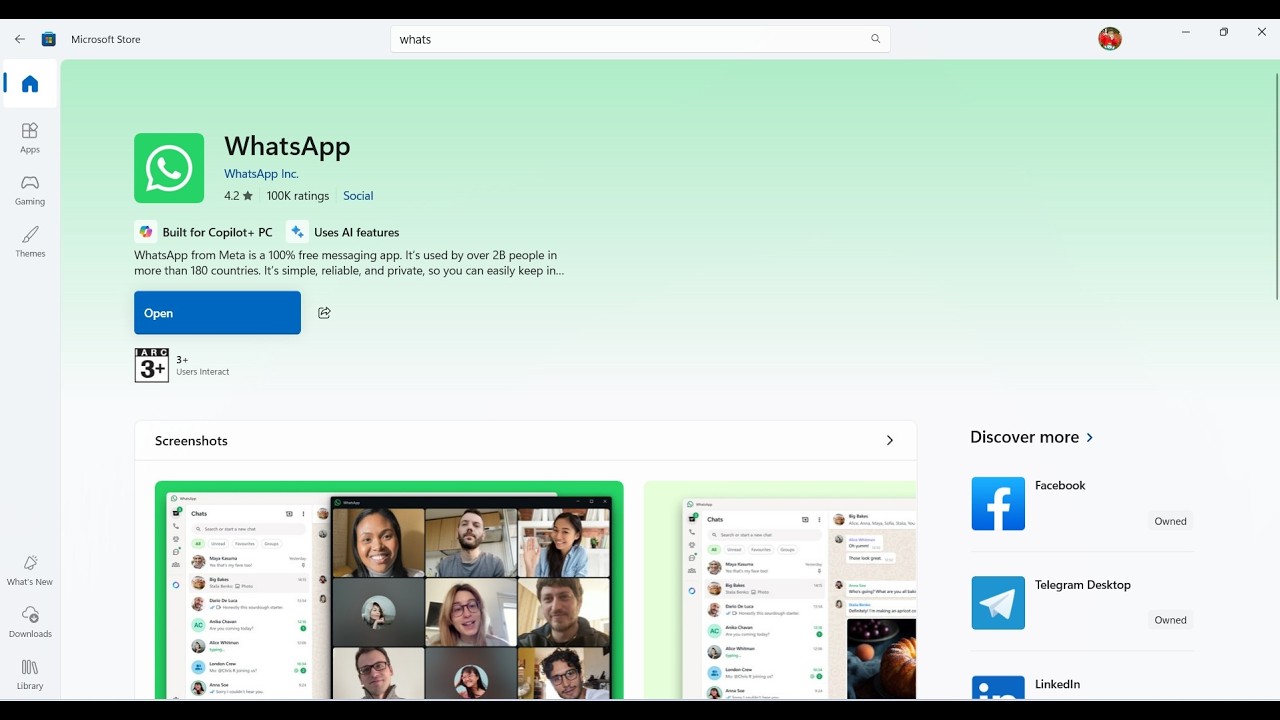Viewport: 1280px width, 720px height.
Task: Click the WhatsApp app title heading
Action: point(287,146)
